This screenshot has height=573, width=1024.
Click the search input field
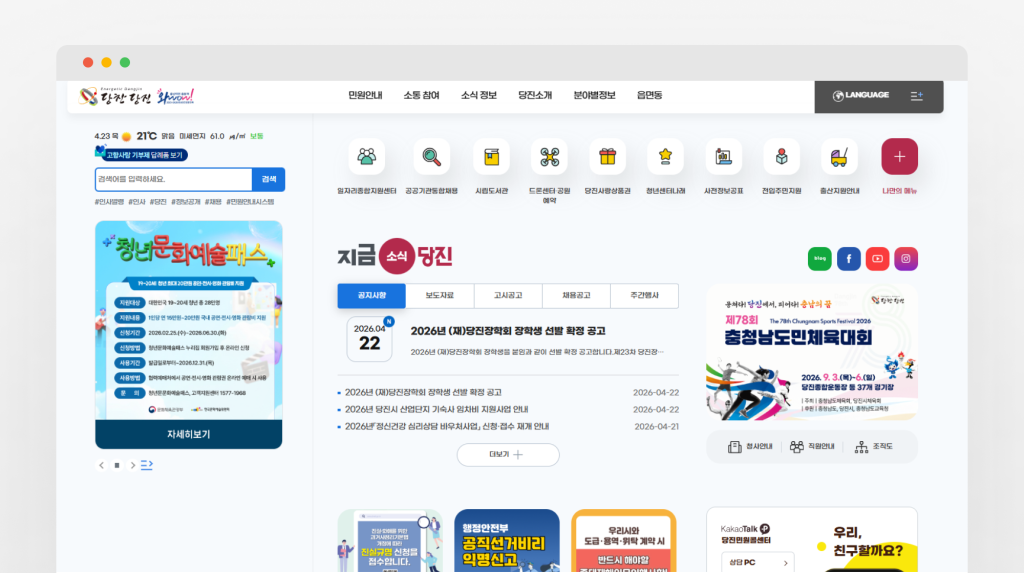172,179
